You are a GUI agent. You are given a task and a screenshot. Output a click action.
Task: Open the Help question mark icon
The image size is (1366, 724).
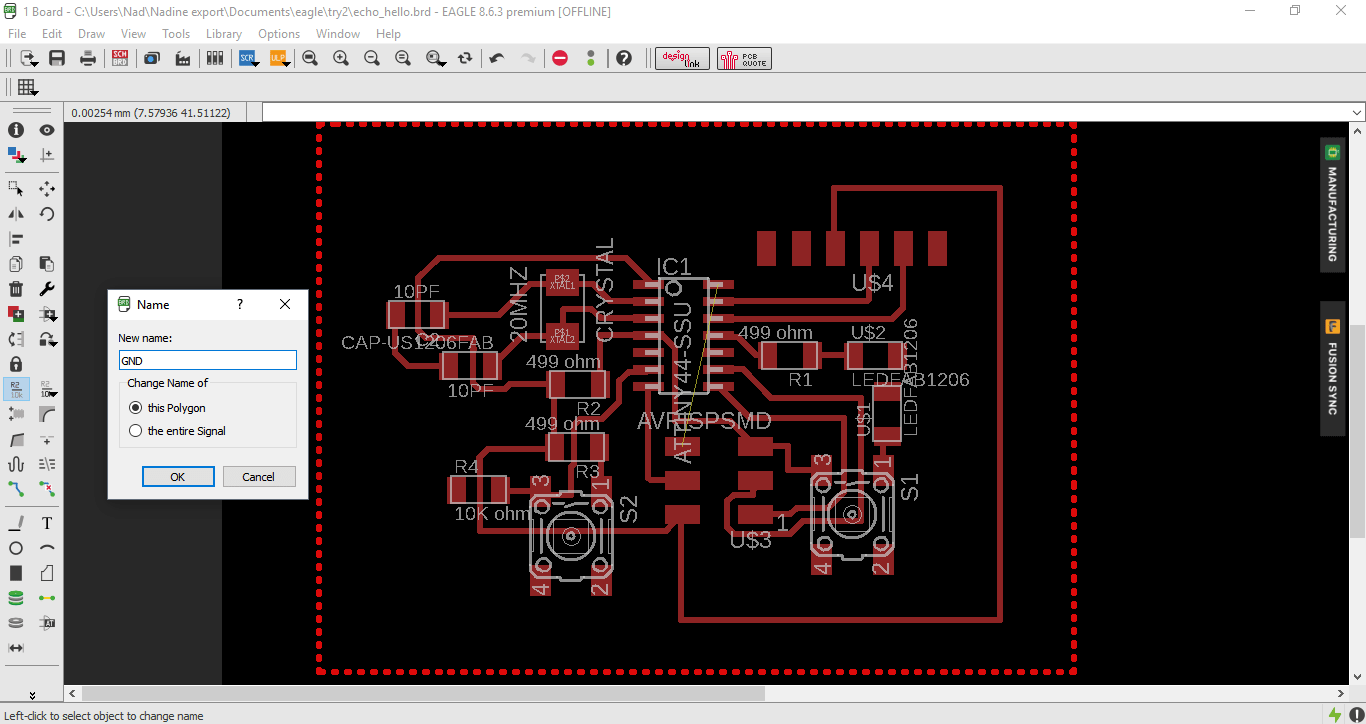[624, 58]
